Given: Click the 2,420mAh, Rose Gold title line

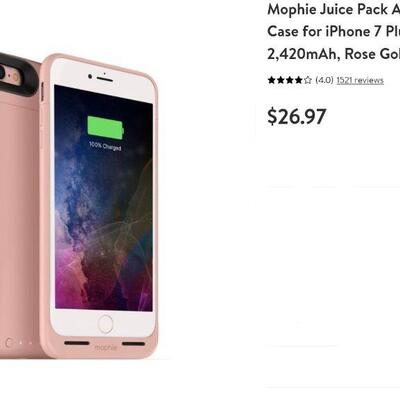Looking at the screenshot, I should pyautogui.click(x=334, y=54).
